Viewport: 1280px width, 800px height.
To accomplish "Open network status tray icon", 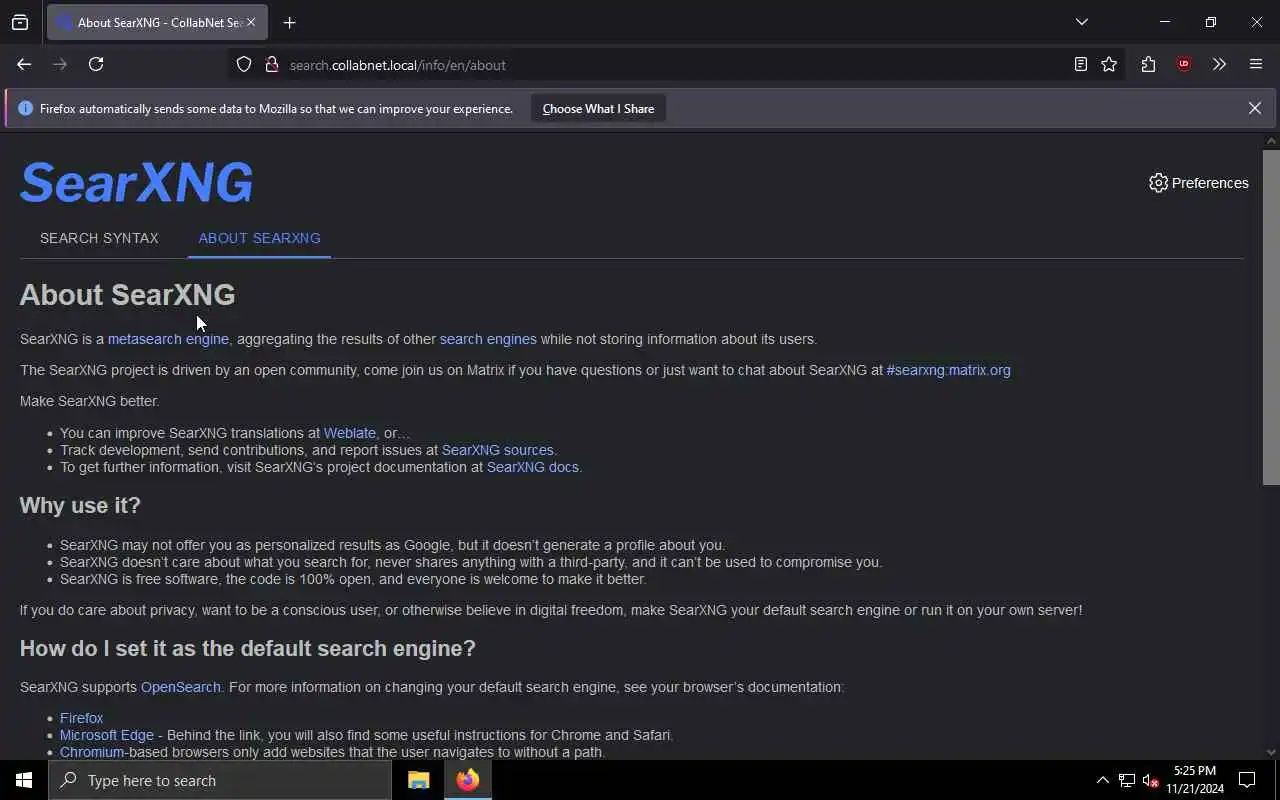I will (1126, 780).
